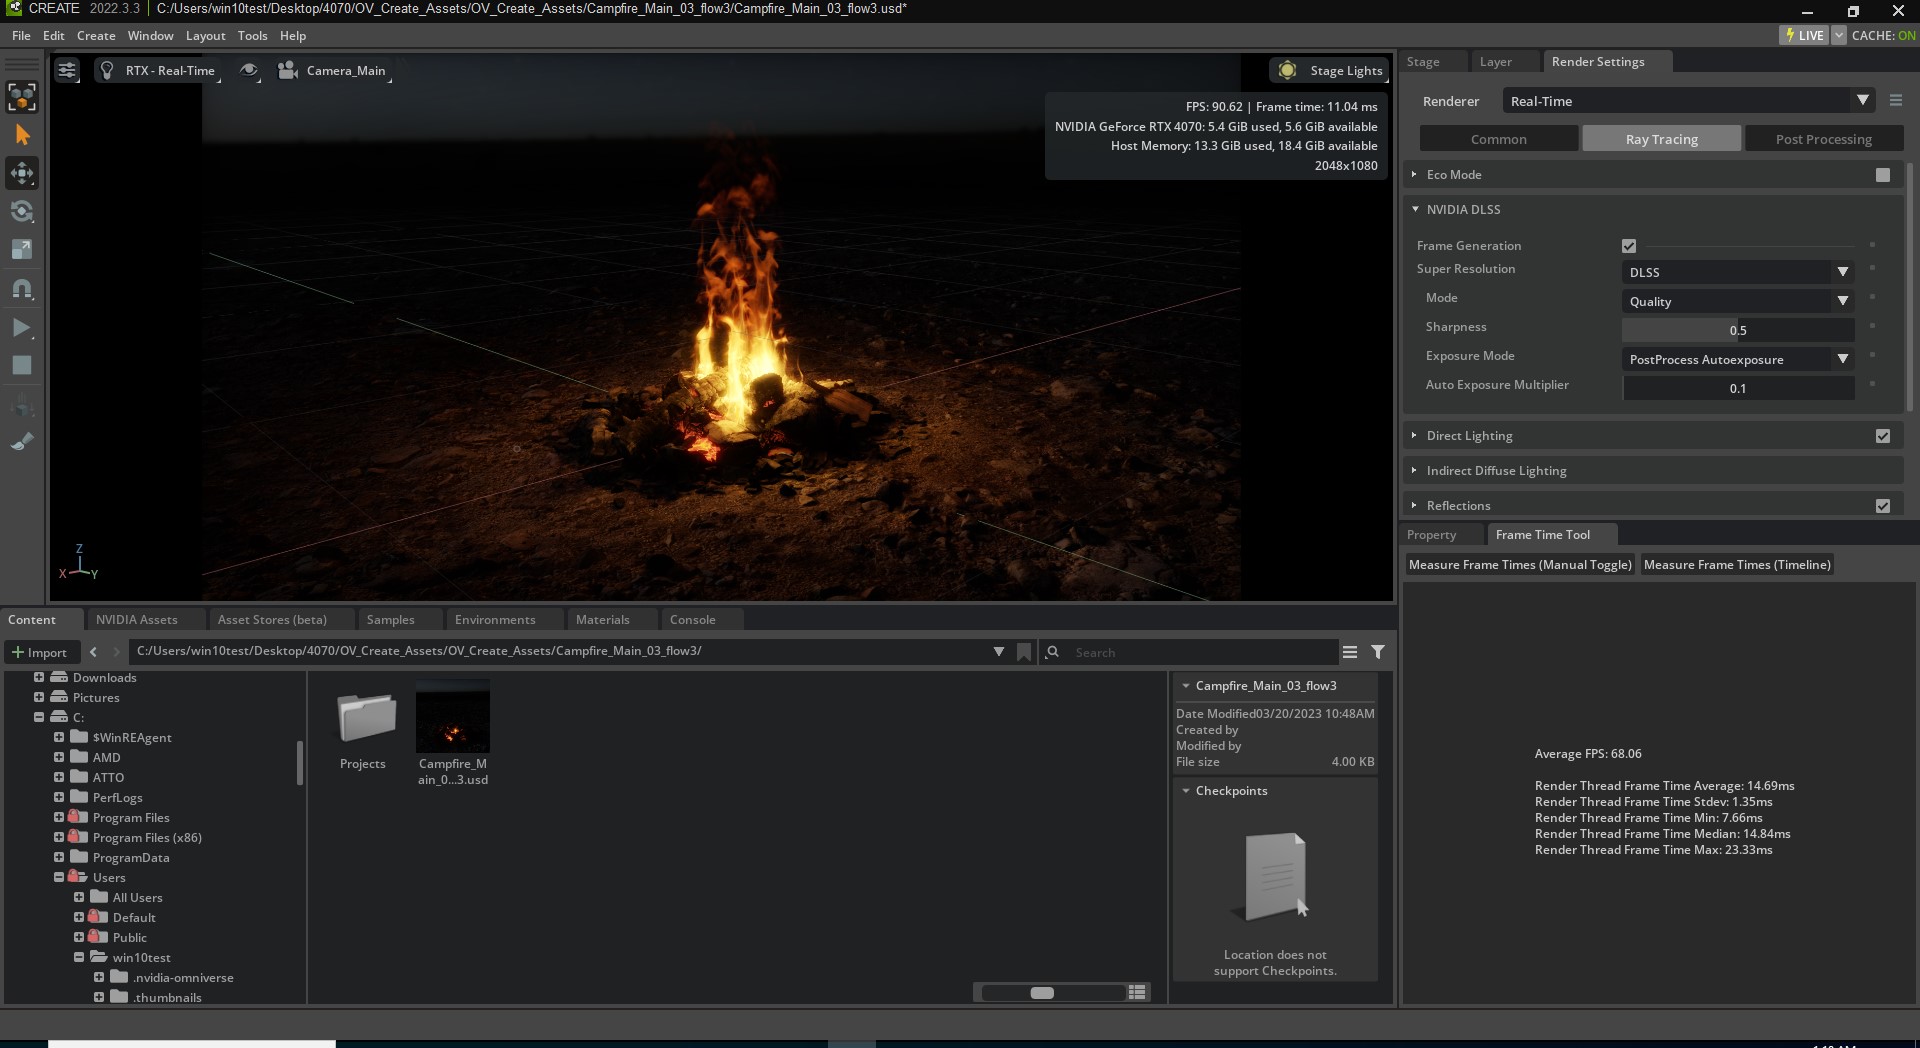1920x1048 pixels.
Task: Click the Camera_Main camera icon
Action: [288, 70]
